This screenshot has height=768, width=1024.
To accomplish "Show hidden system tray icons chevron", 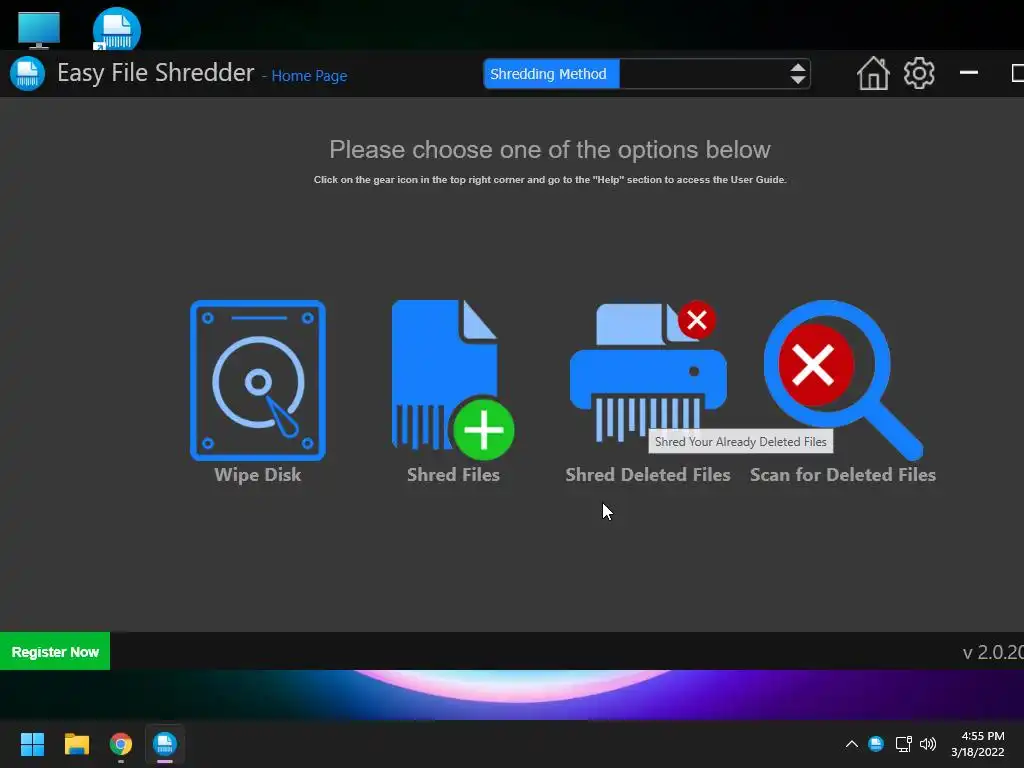I will (x=852, y=744).
